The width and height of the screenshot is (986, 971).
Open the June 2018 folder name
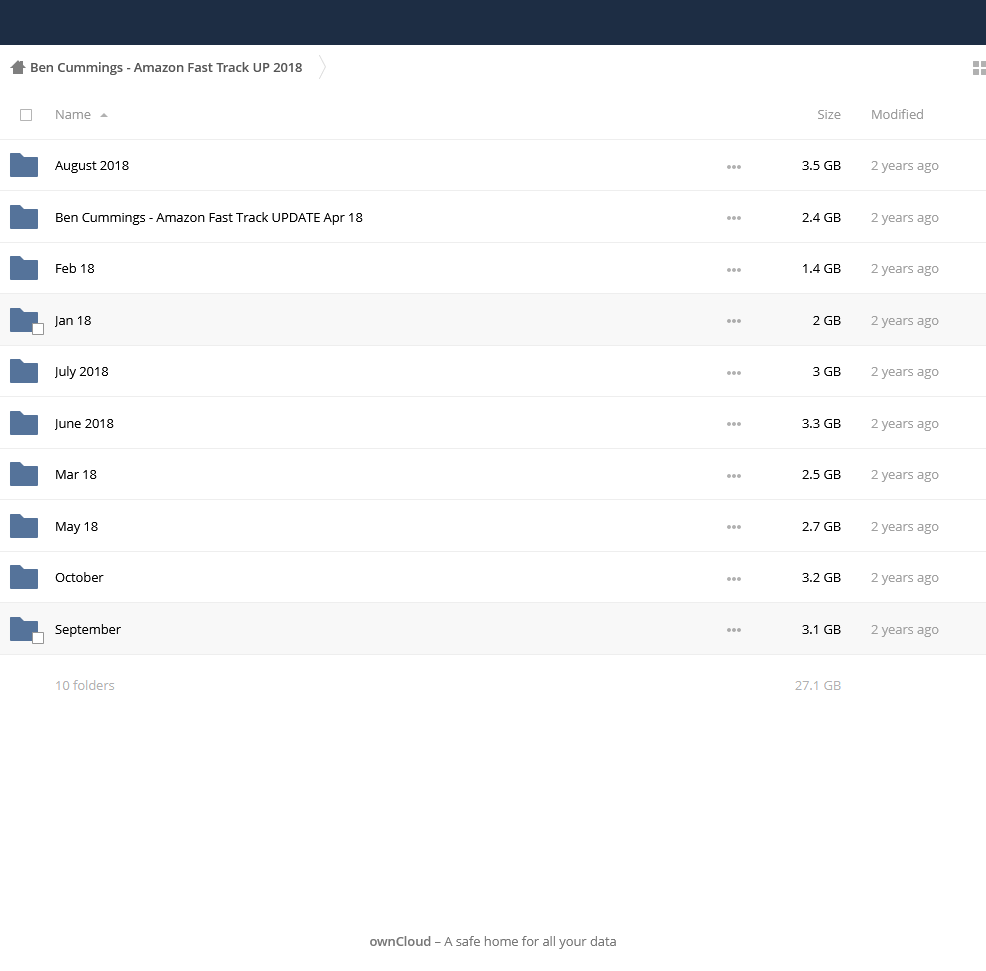tap(84, 424)
